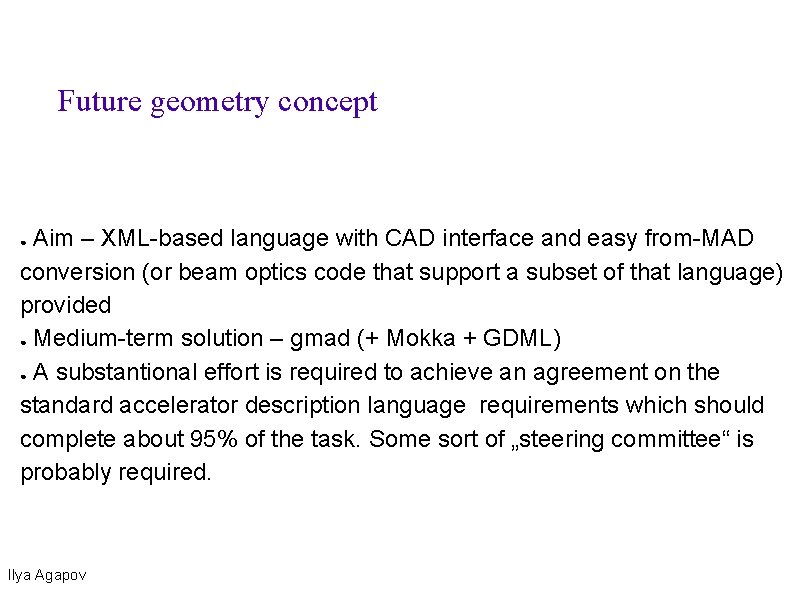Image resolution: width=794 pixels, height=595 pixels.
Task: Click the text GDML)
Action: click(x=522, y=339)
